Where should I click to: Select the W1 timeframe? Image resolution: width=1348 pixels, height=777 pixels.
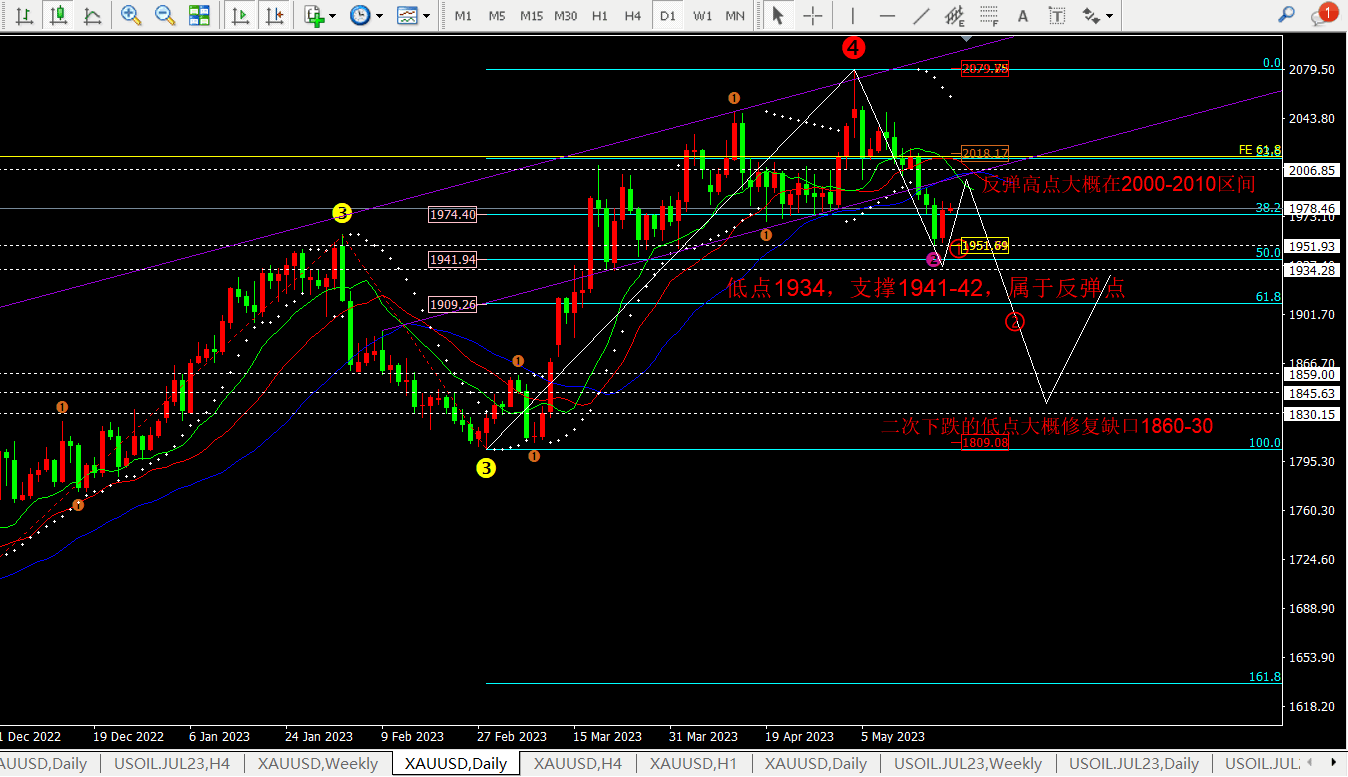click(702, 16)
